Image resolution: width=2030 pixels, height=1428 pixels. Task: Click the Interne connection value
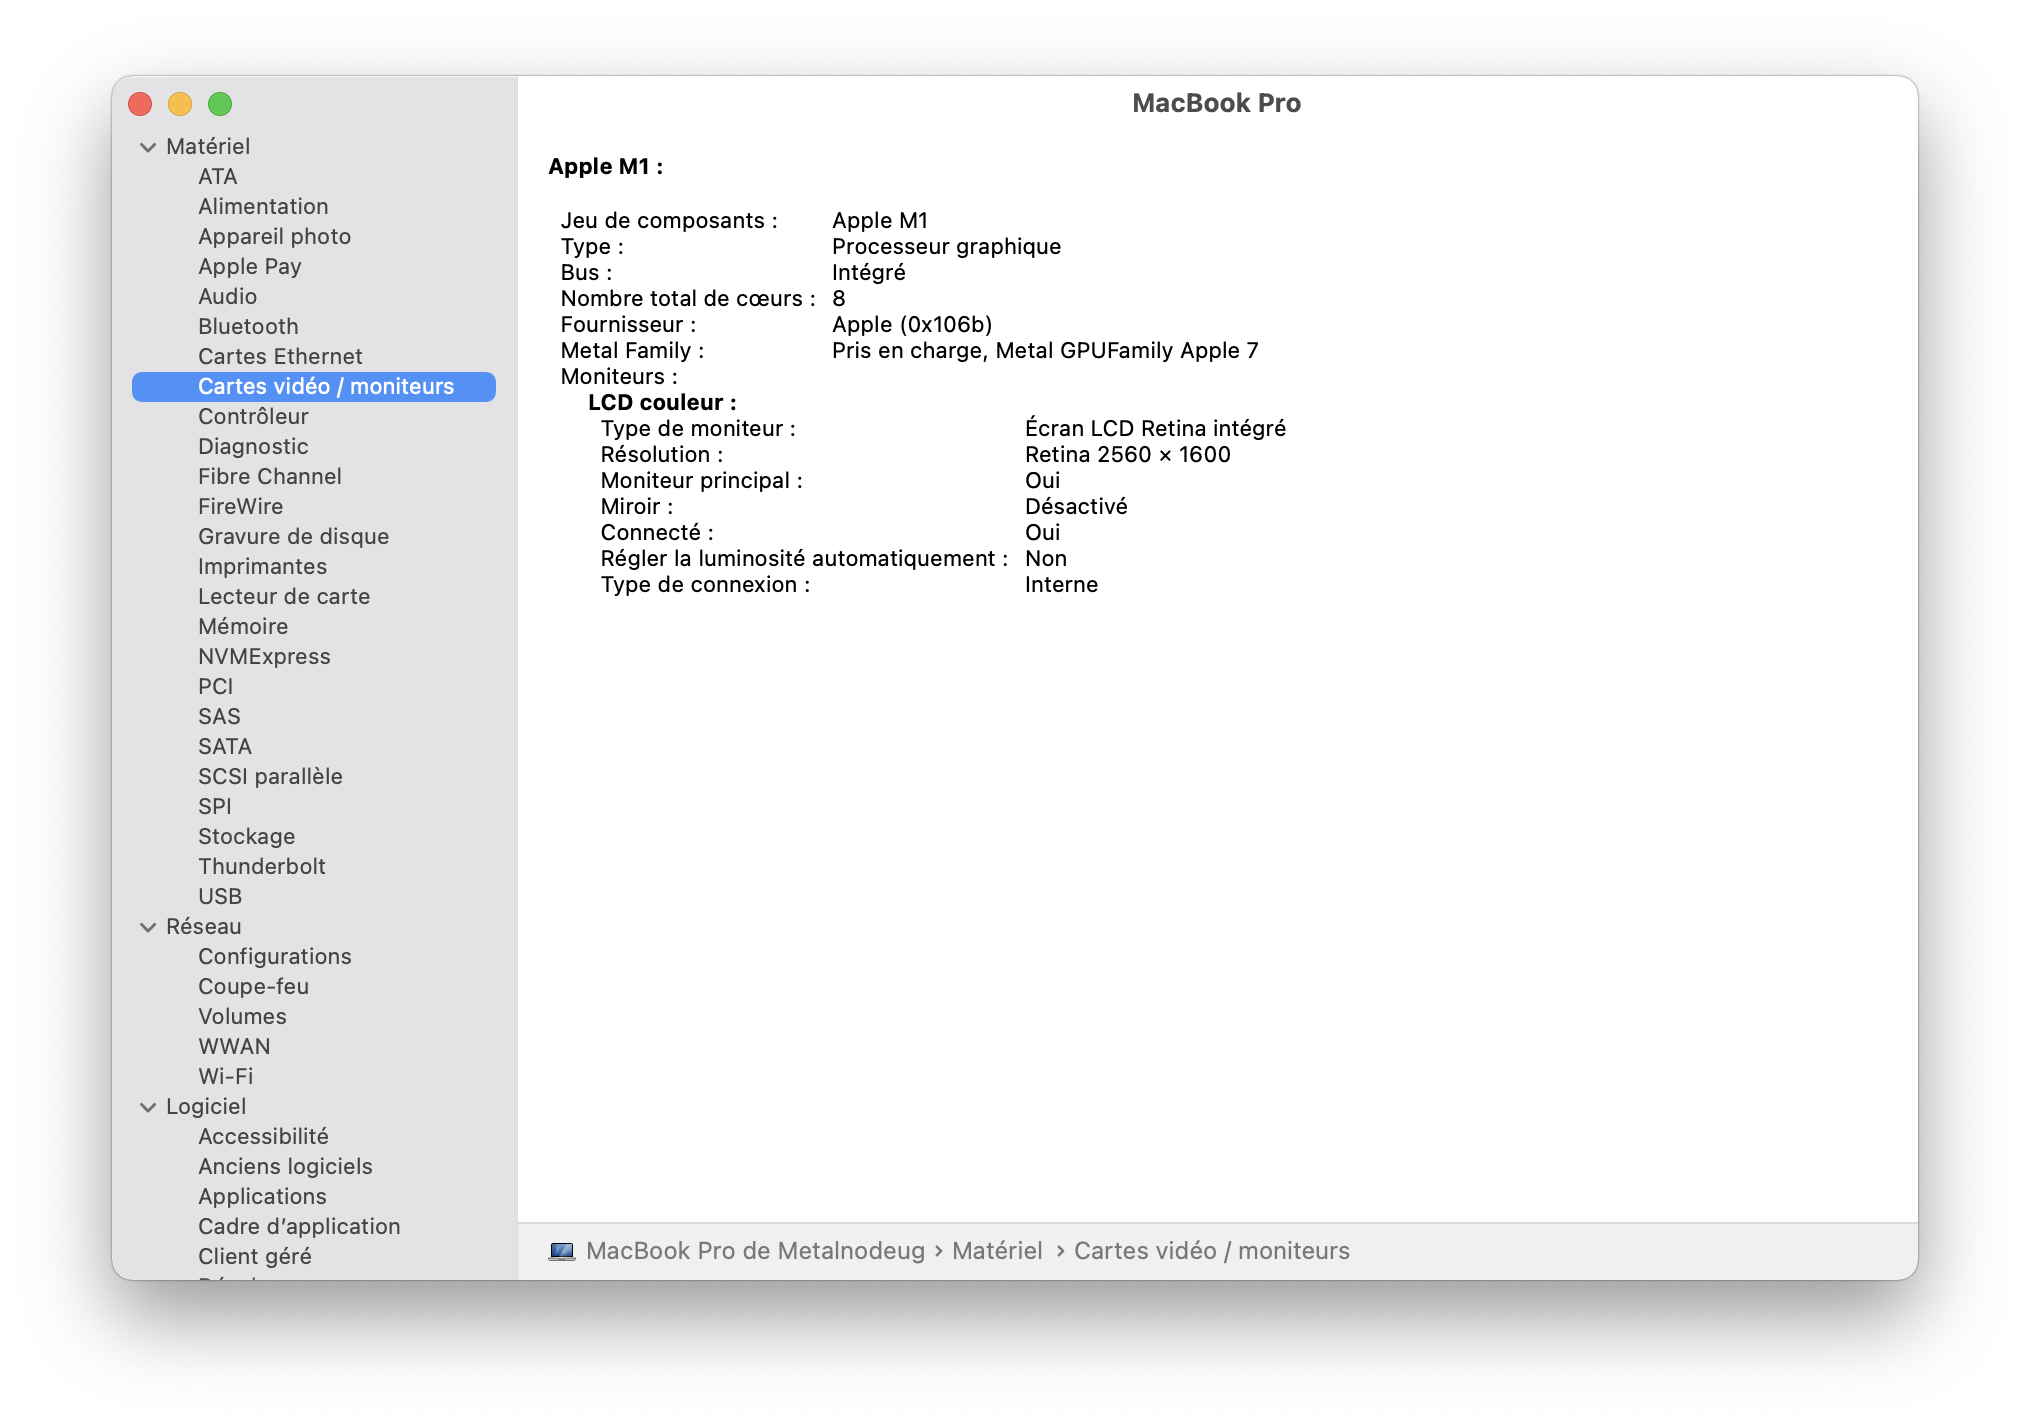(x=1061, y=585)
